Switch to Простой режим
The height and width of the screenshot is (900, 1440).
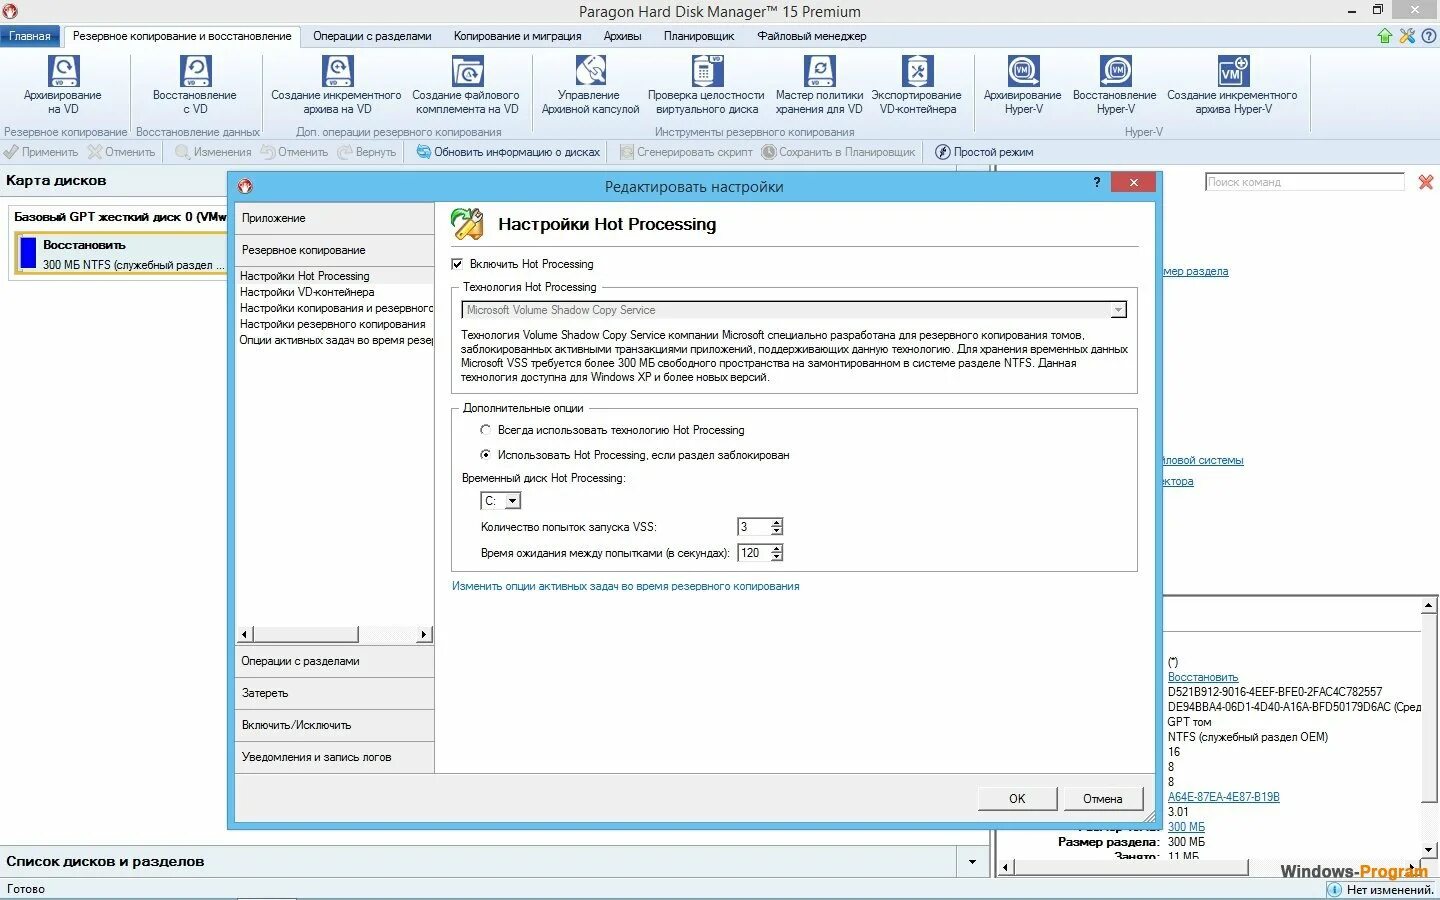click(984, 152)
